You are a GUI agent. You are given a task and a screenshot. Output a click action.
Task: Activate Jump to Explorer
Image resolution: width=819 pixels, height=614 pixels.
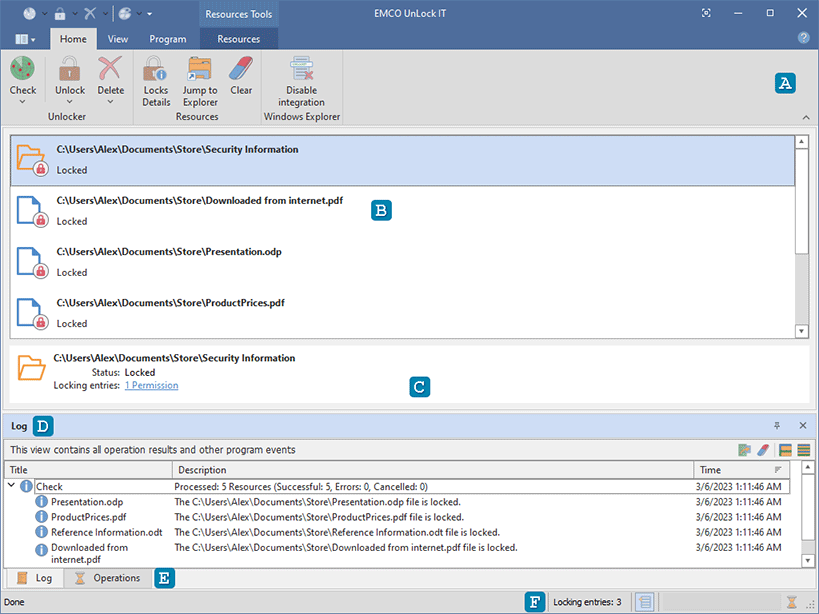199,77
